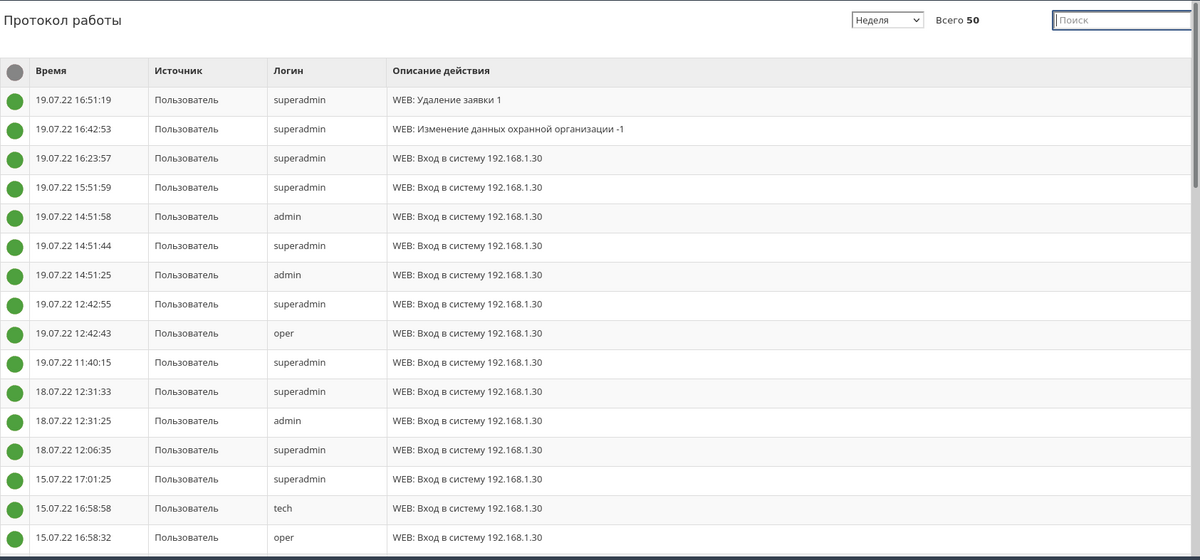Click Описание действия column header
Image resolution: width=1200 pixels, height=560 pixels.
pyautogui.click(x=440, y=71)
